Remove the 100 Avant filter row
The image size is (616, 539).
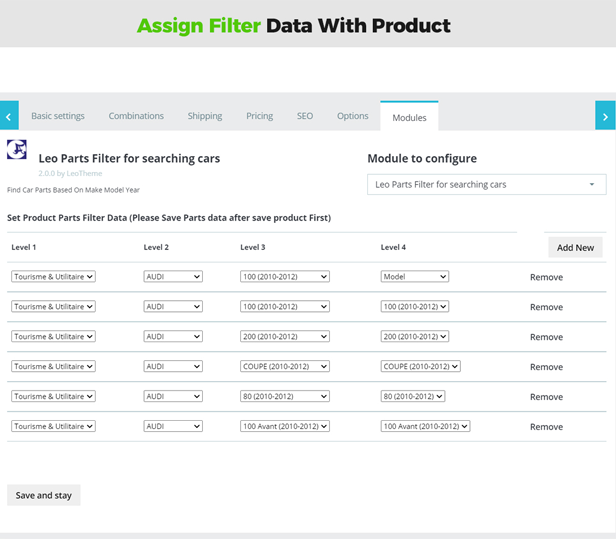click(546, 427)
